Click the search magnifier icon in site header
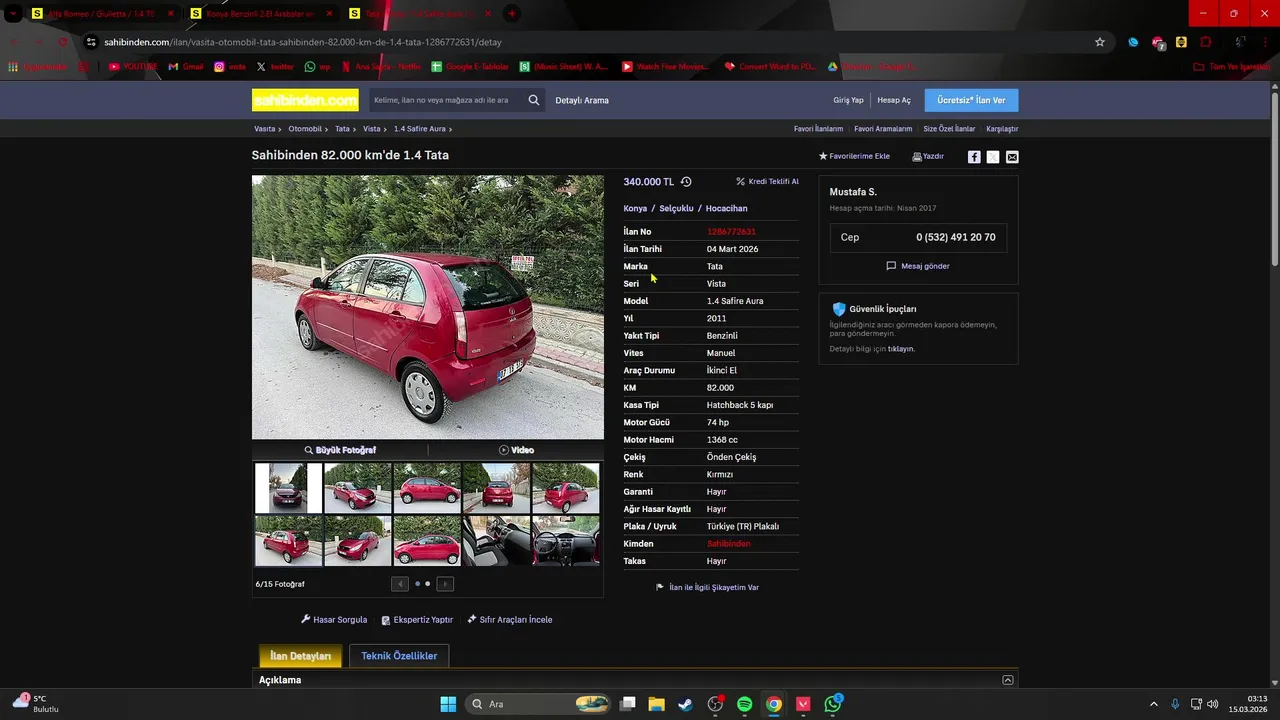1280x720 pixels. pyautogui.click(x=534, y=100)
